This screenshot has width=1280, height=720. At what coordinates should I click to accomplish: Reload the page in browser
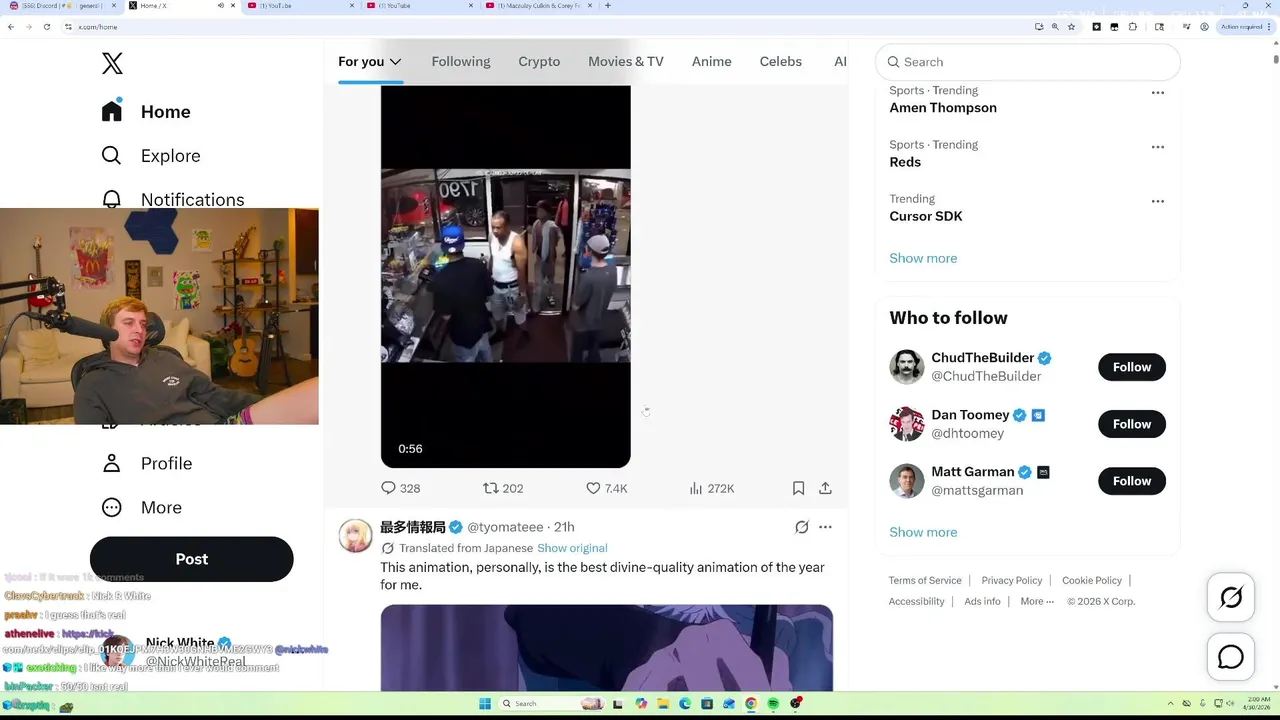pos(47,27)
